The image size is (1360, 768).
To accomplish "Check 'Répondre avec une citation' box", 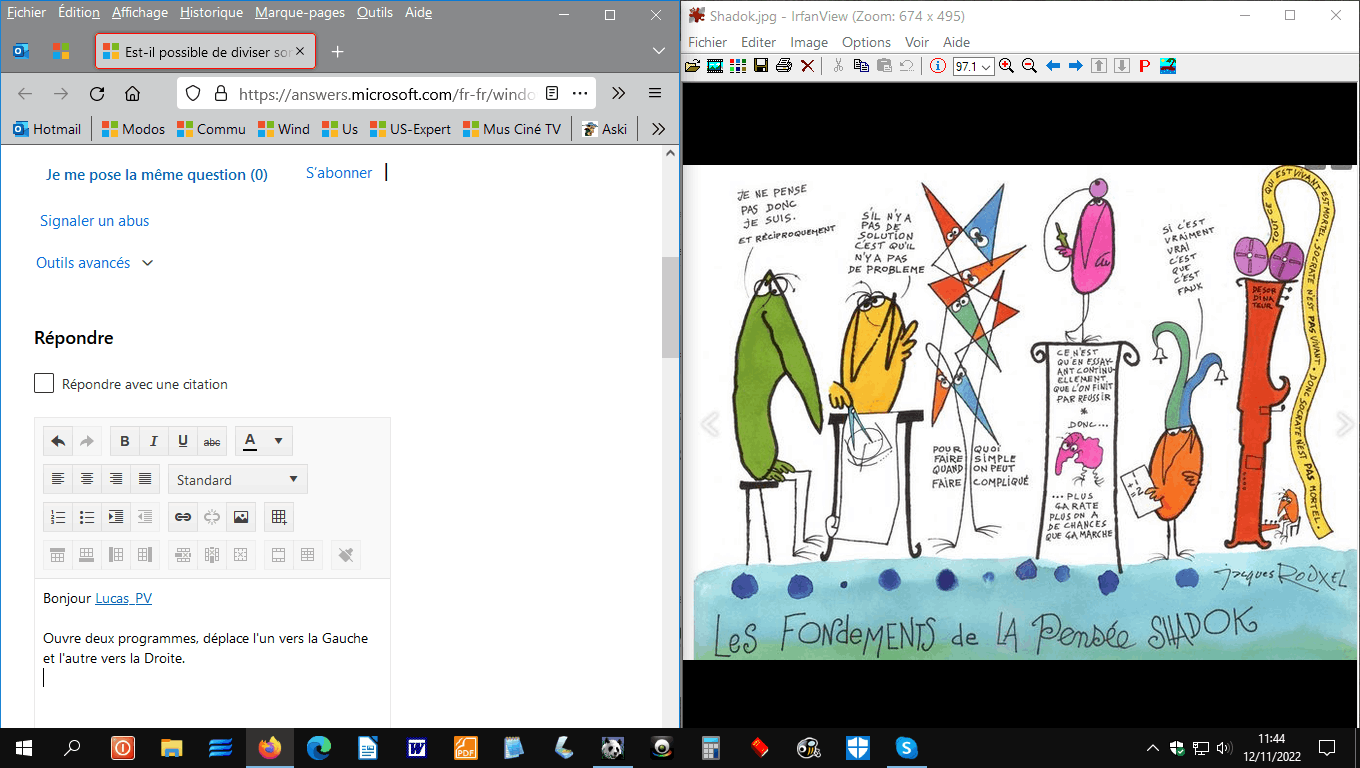I will pyautogui.click(x=44, y=384).
